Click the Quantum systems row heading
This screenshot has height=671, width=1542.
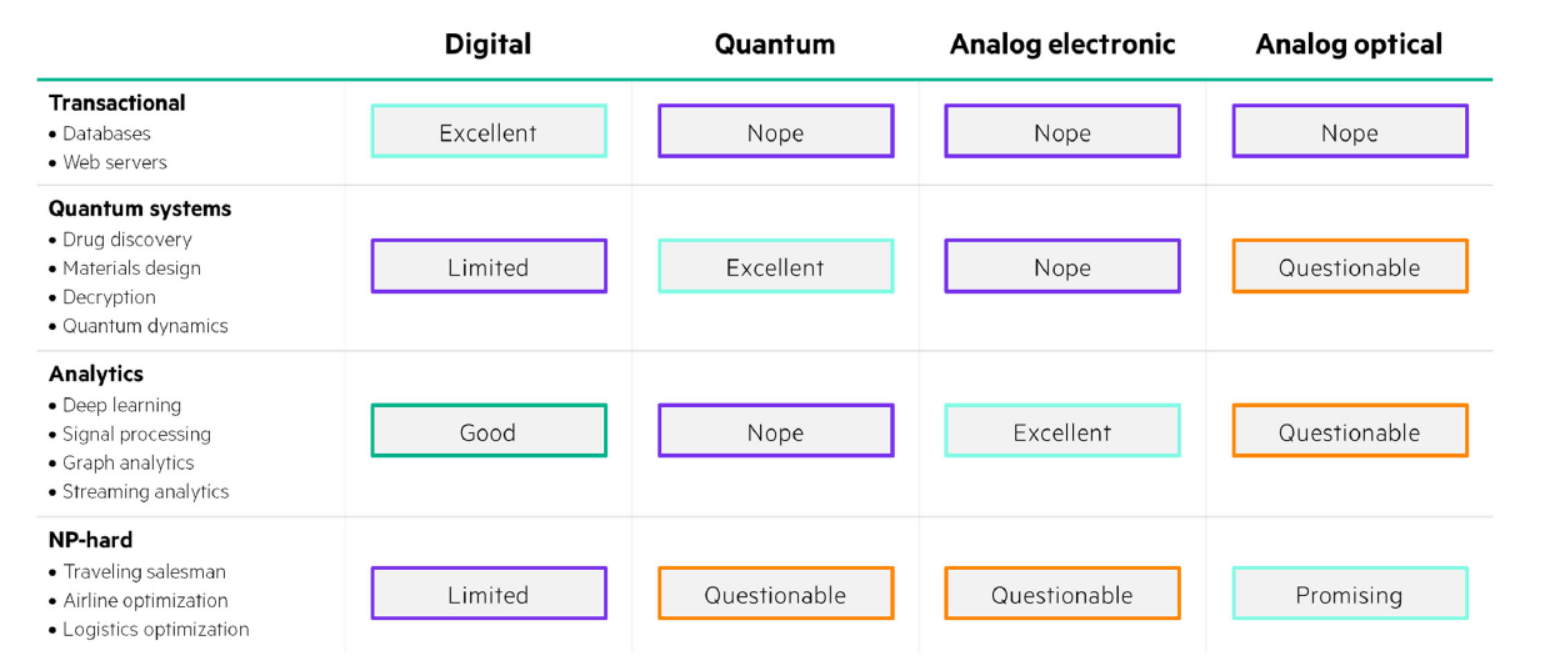(140, 209)
